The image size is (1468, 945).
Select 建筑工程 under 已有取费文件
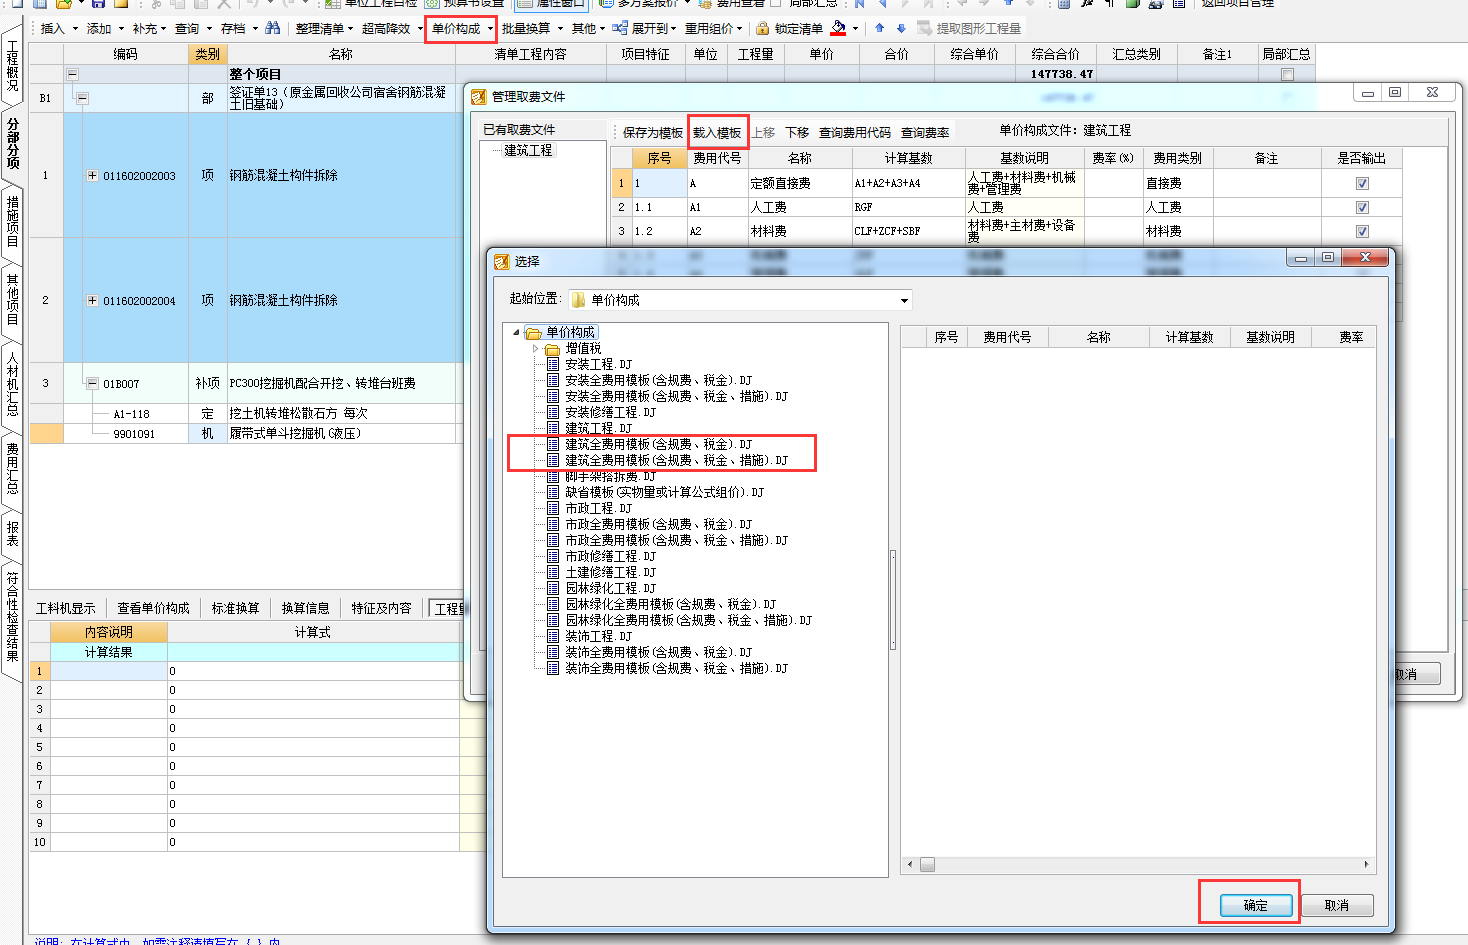coord(528,150)
